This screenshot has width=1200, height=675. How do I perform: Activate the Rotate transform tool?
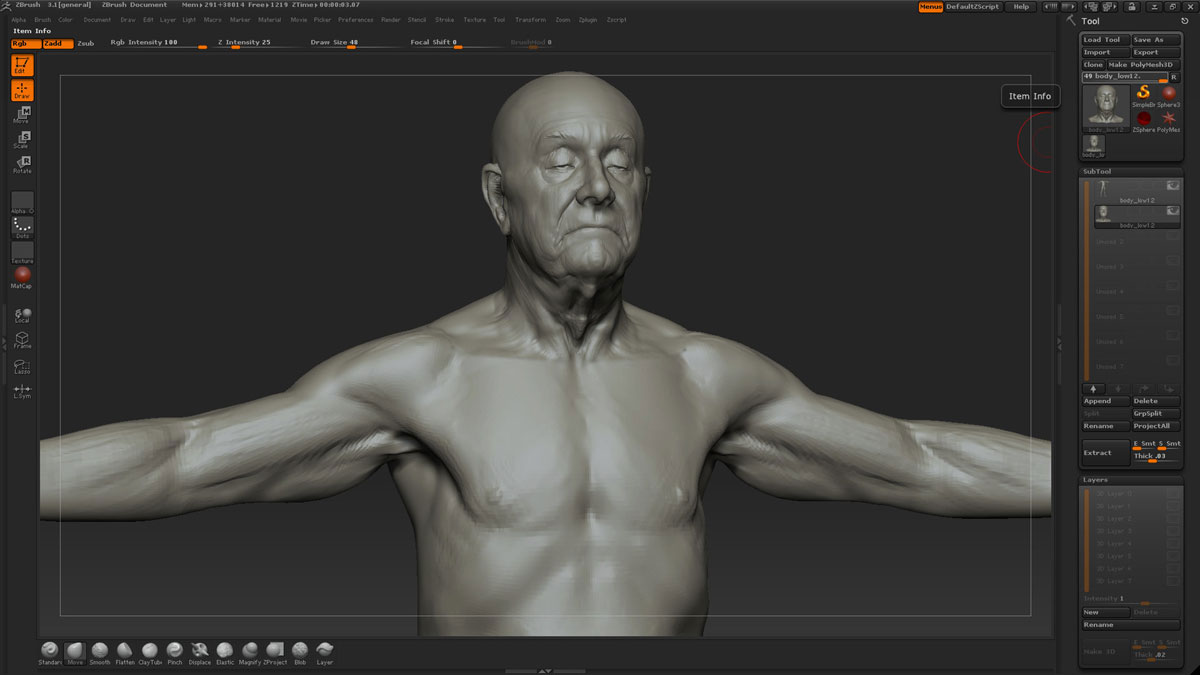point(22,165)
